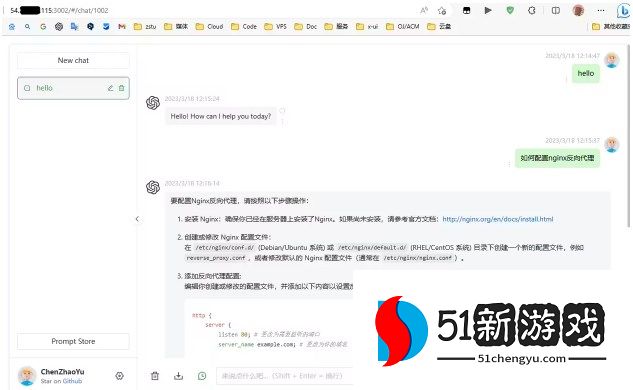The width and height of the screenshot is (633, 390).
Task: Open the first bookmark home icon
Action: pos(12,27)
